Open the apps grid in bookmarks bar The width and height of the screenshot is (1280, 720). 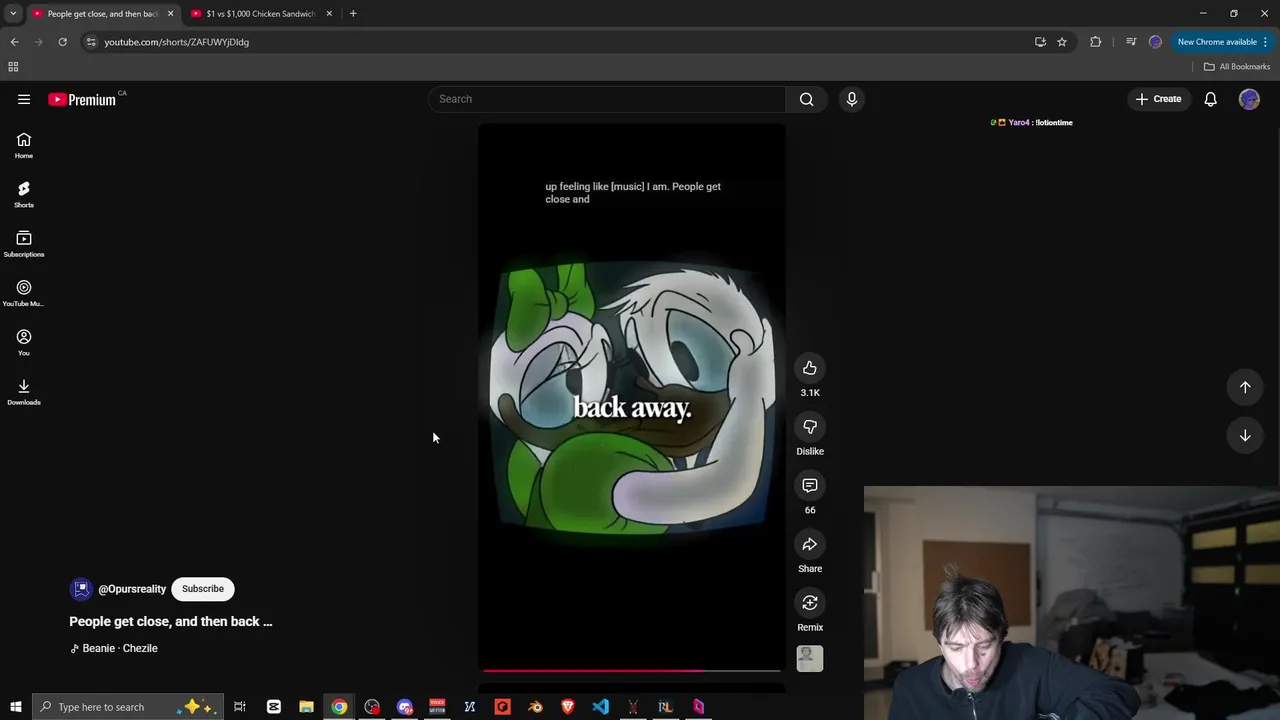[13, 67]
